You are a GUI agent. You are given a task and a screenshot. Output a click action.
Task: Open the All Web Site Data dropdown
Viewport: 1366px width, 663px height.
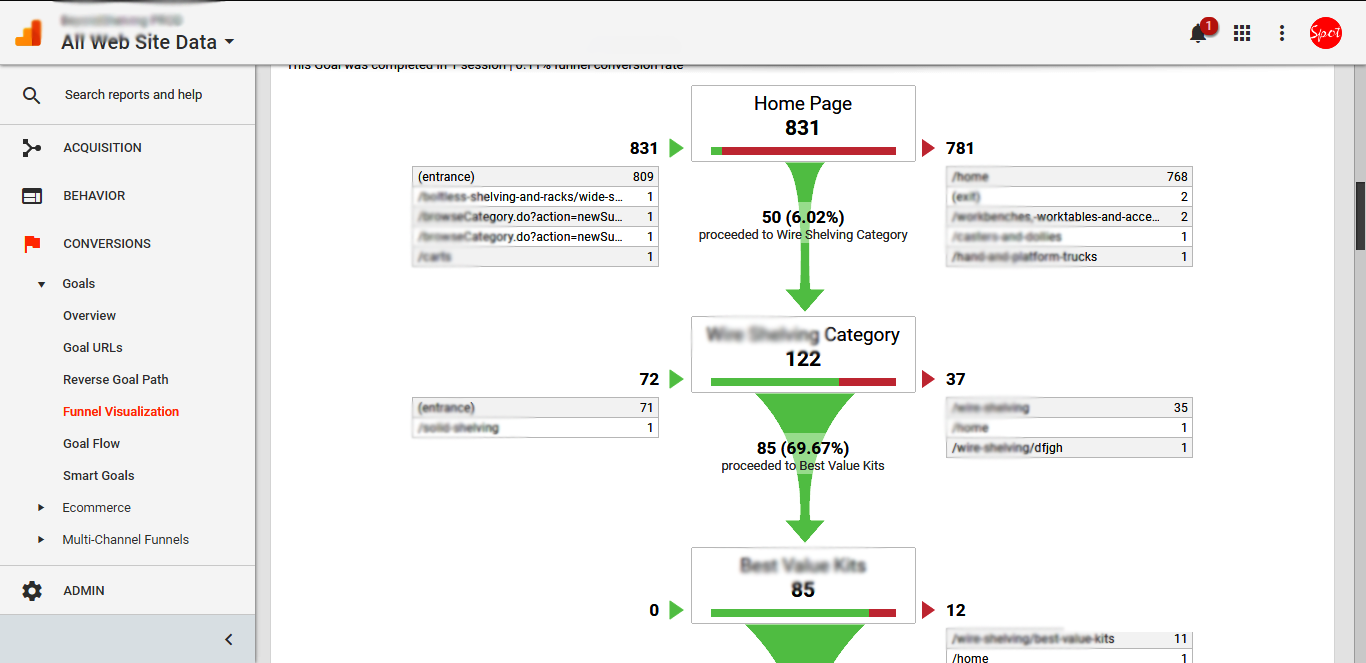tap(148, 42)
